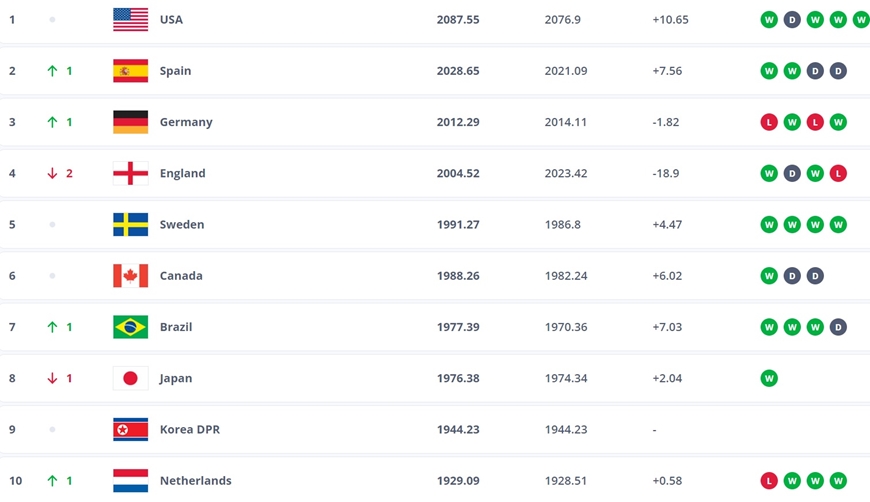
Task: Open the Netherlands team link
Action: click(195, 480)
